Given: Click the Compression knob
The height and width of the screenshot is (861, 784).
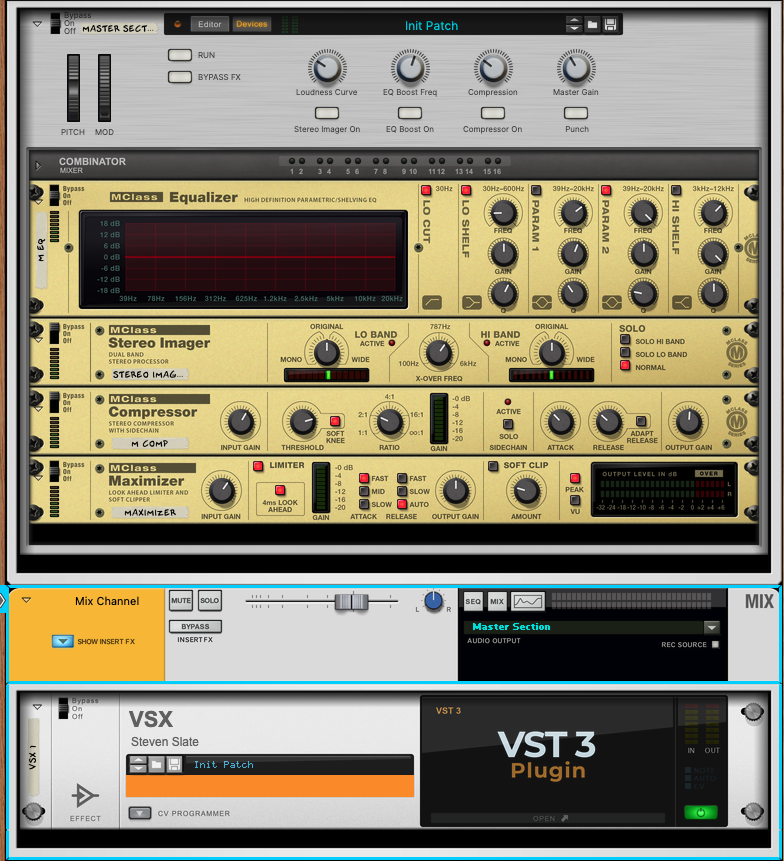Looking at the screenshot, I should point(492,68).
